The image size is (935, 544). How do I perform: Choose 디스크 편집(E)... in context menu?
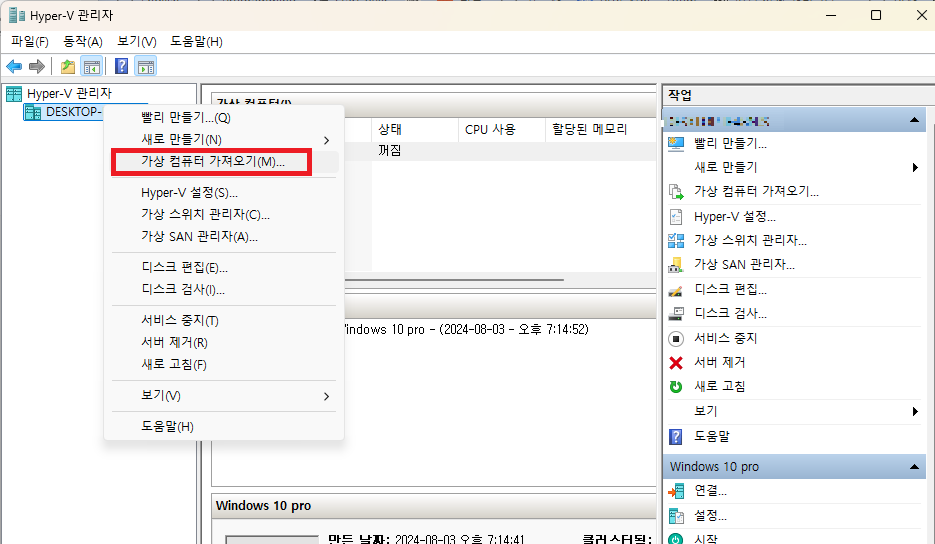[x=224, y=268]
